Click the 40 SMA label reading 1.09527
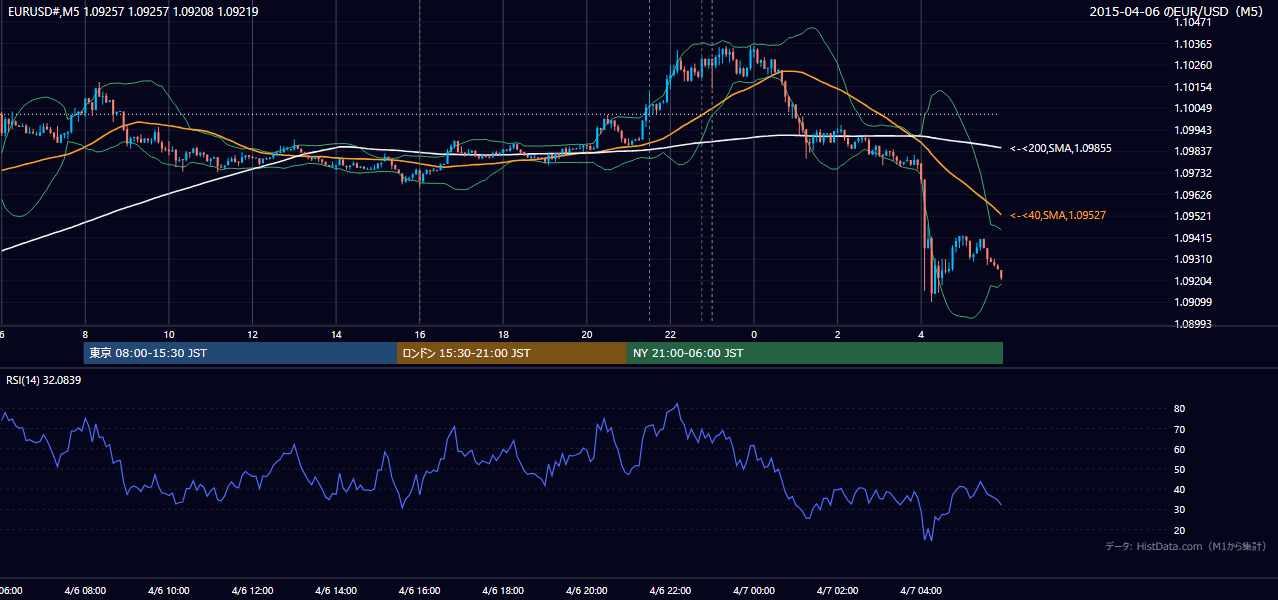 (1057, 215)
